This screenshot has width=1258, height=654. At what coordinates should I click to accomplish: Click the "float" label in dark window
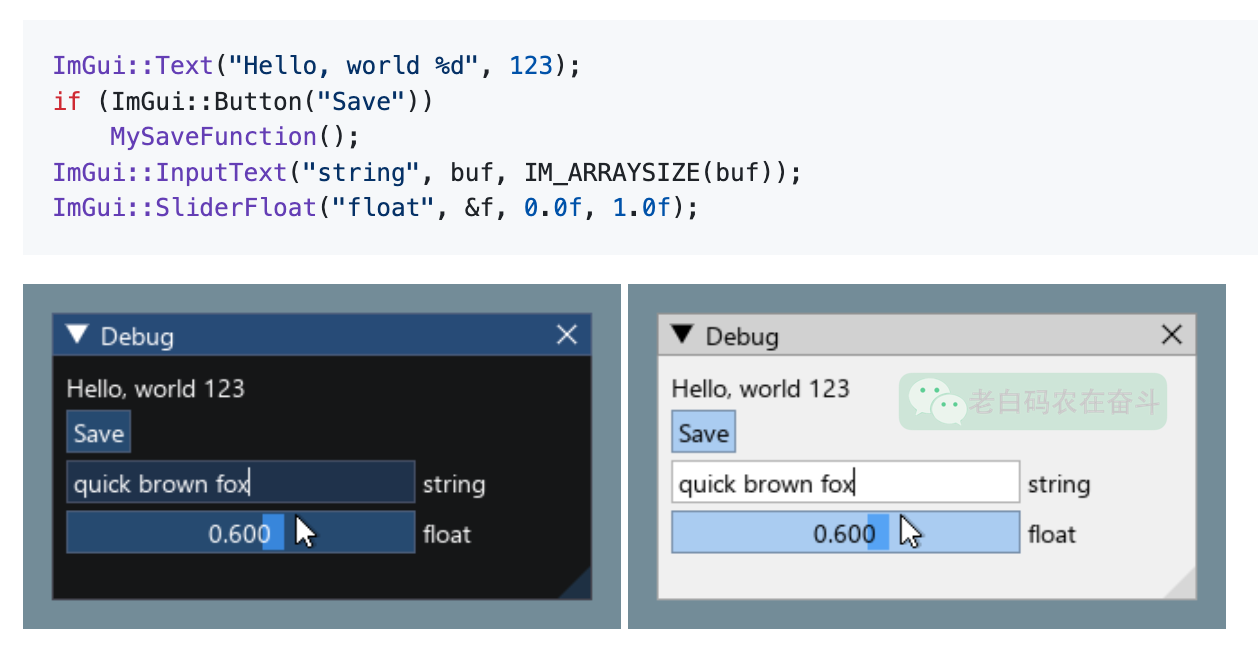pos(447,534)
